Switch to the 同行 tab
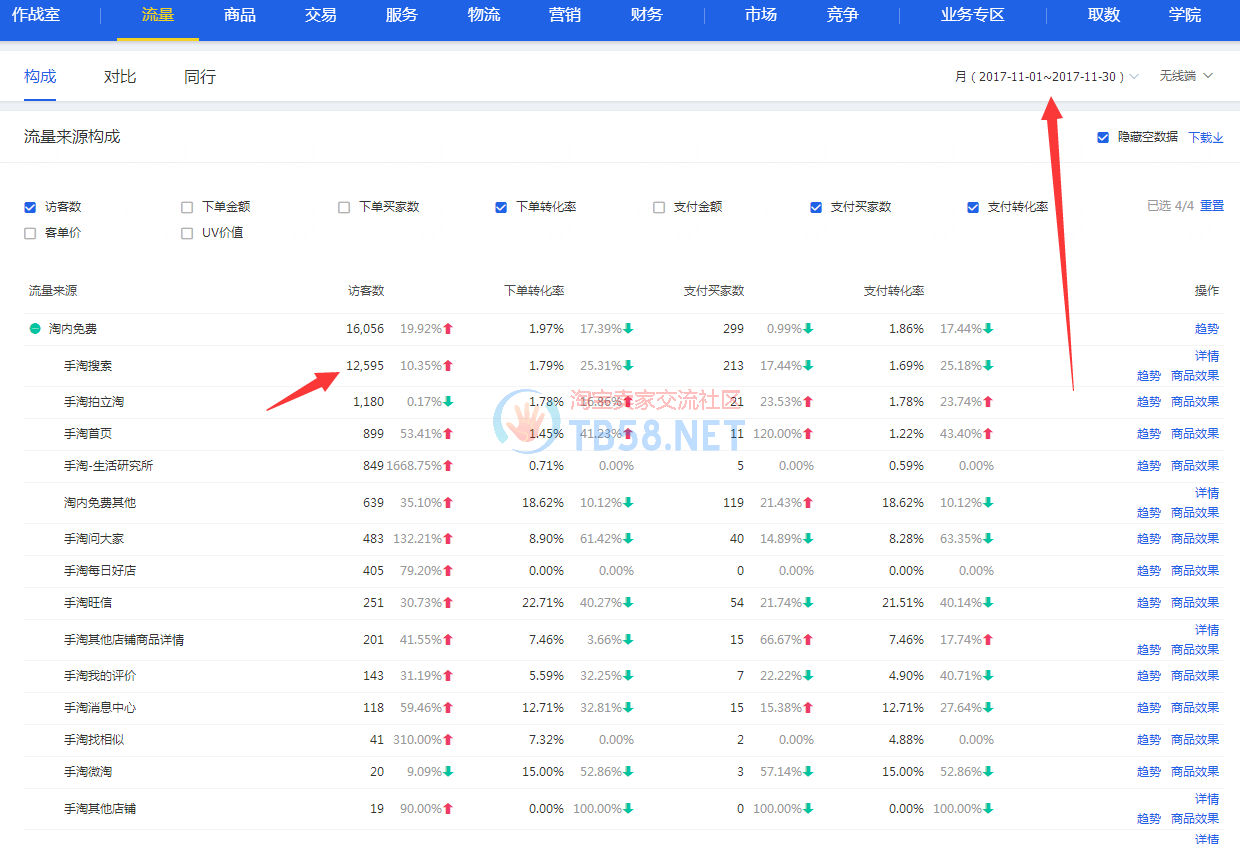Screen dimensions: 1240x844 [200, 77]
